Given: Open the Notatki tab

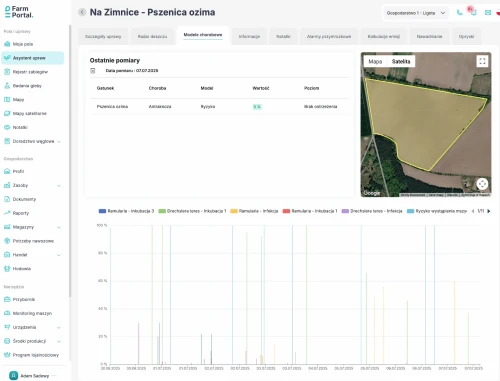Looking at the screenshot, I should click(283, 36).
